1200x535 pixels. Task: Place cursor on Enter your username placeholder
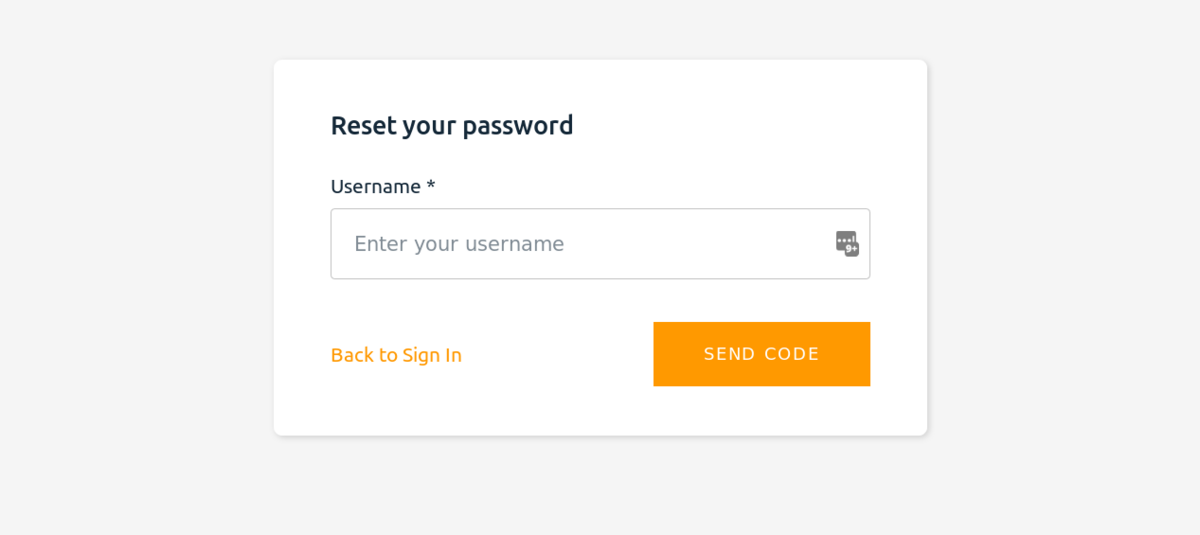(x=459, y=244)
